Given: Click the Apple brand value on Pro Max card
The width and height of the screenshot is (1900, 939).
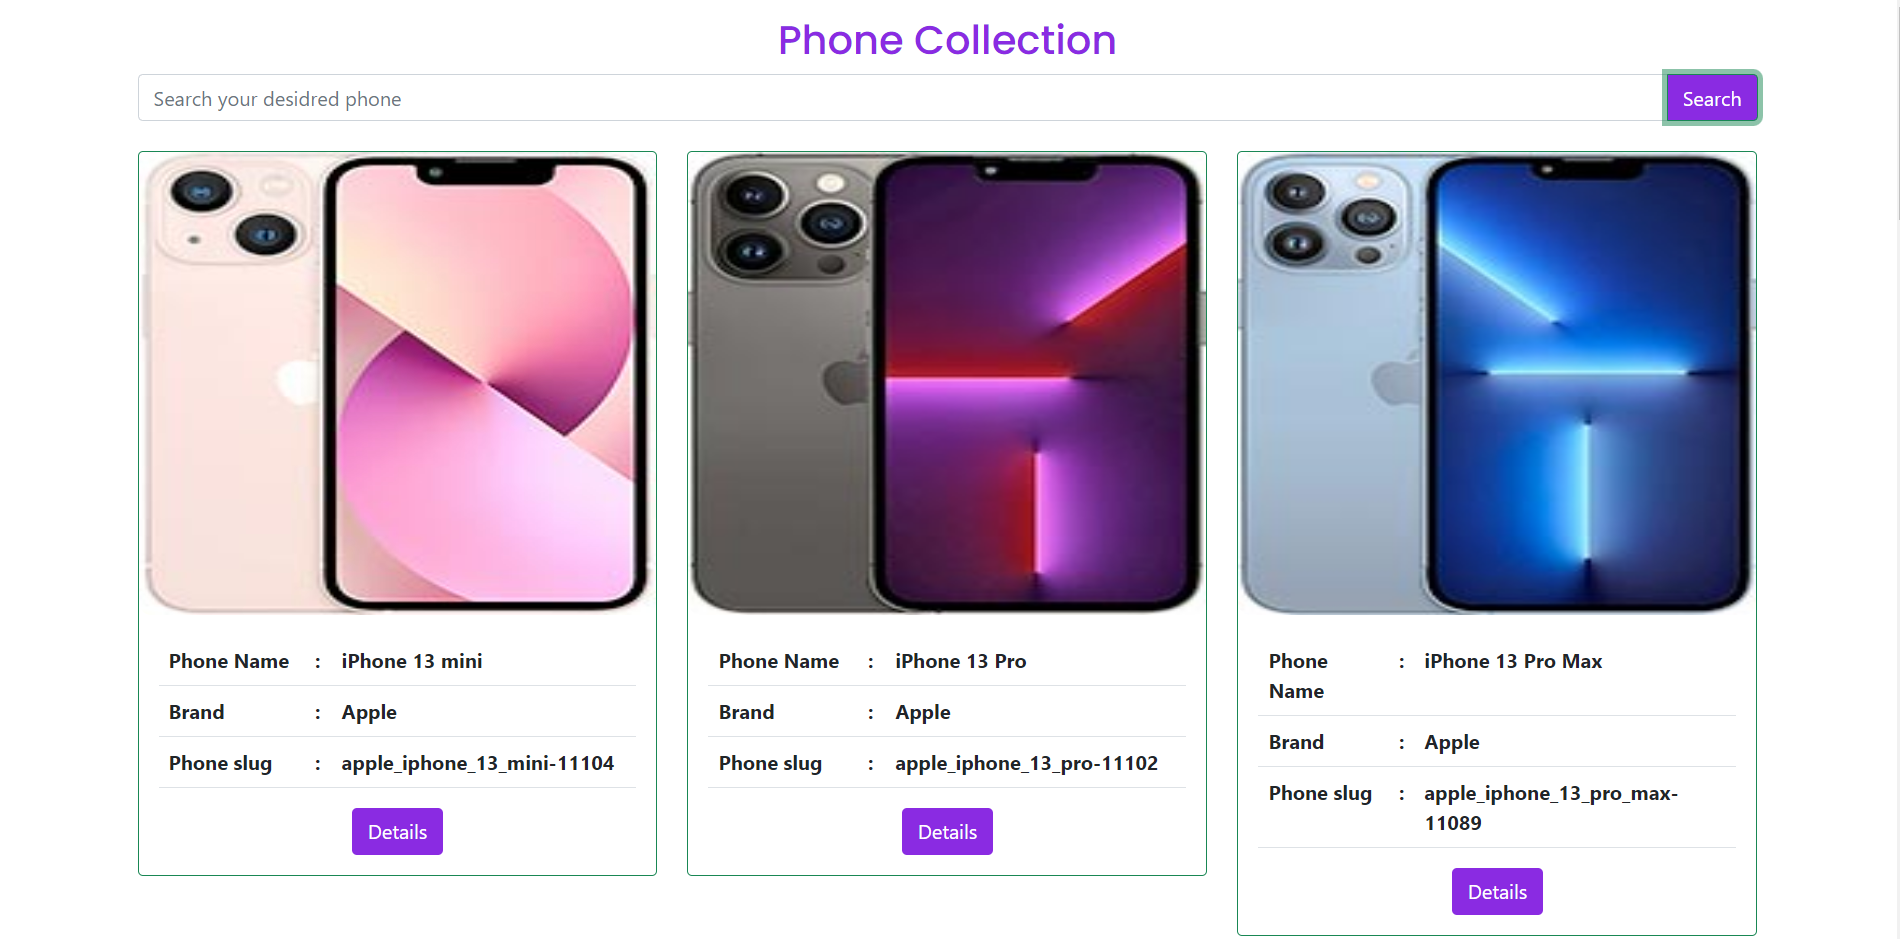Looking at the screenshot, I should [x=1452, y=742].
